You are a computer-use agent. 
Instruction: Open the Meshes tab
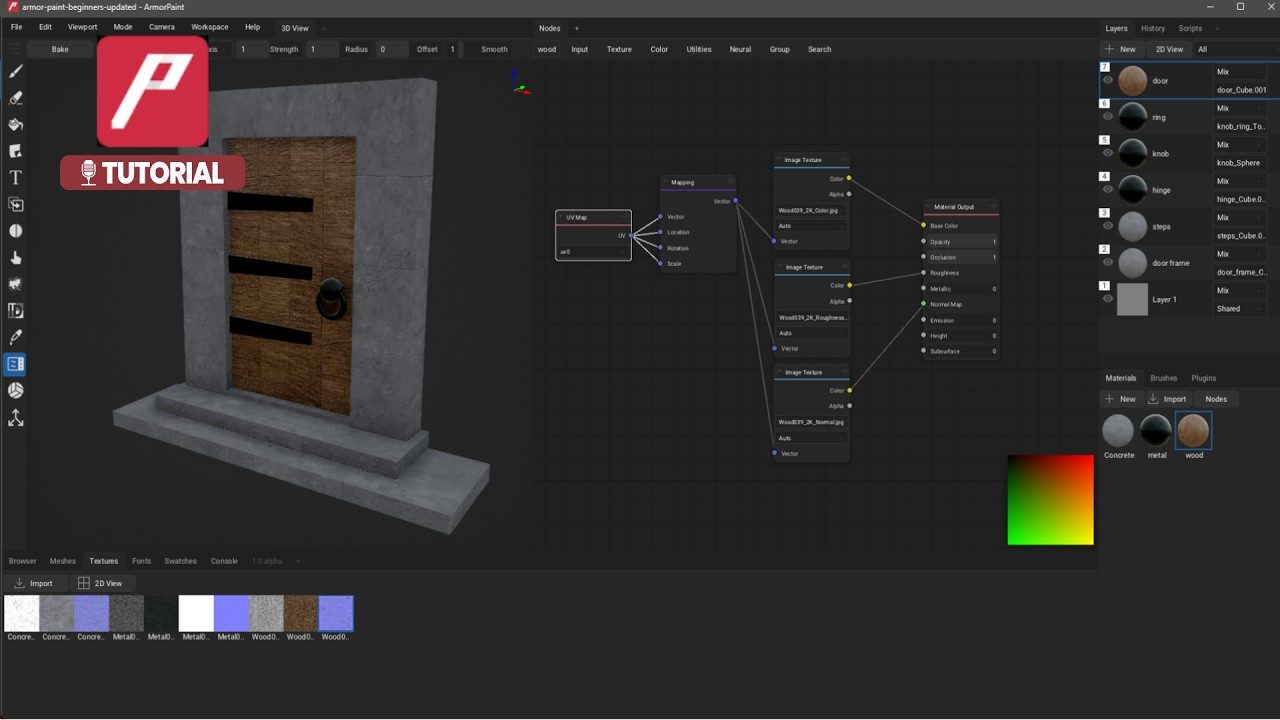63,561
